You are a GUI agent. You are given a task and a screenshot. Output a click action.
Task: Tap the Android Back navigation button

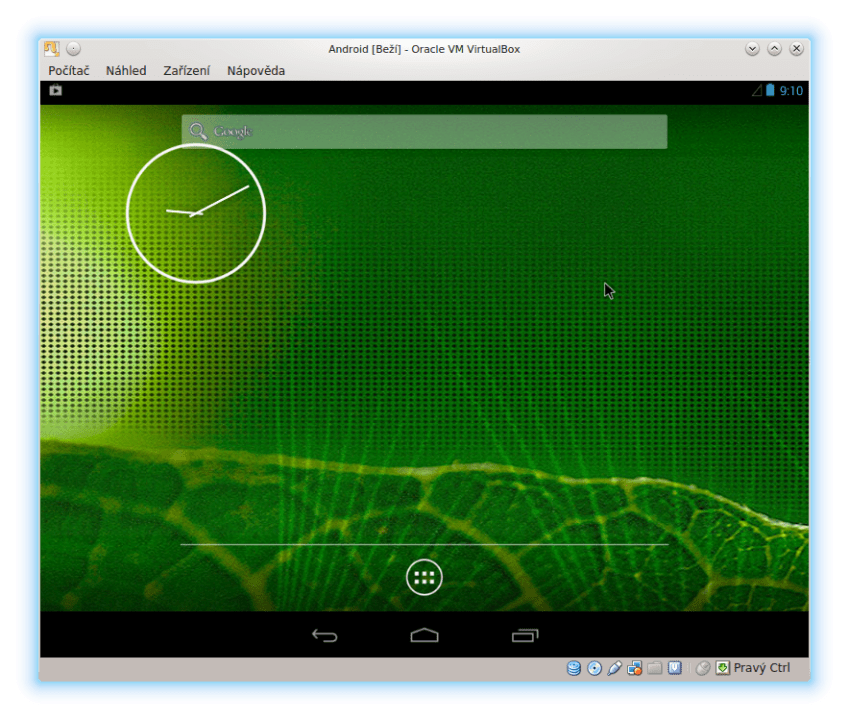pos(325,635)
